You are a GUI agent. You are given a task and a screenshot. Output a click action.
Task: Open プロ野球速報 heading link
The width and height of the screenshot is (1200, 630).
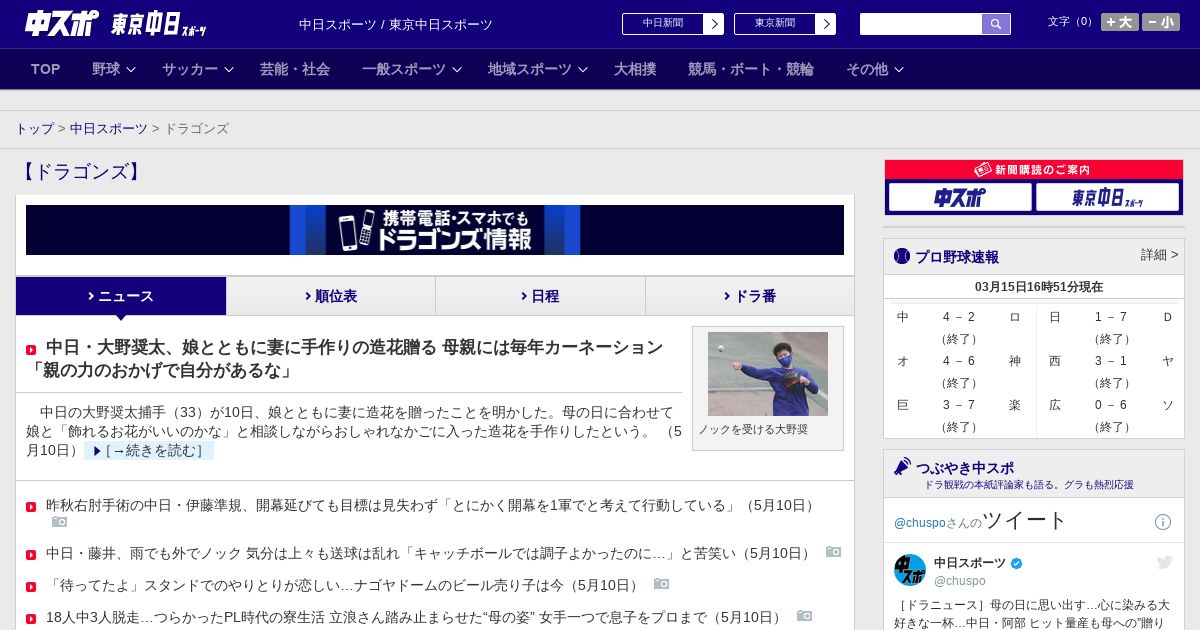tap(957, 257)
